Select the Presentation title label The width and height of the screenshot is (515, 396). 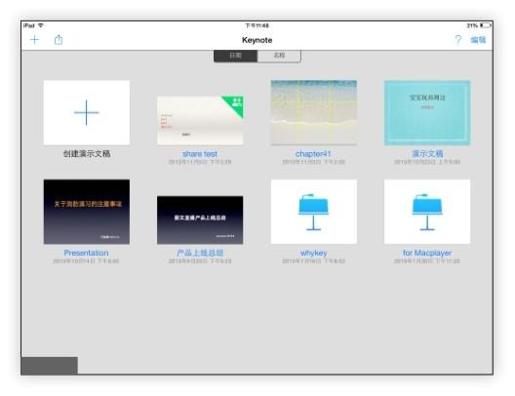coord(86,253)
